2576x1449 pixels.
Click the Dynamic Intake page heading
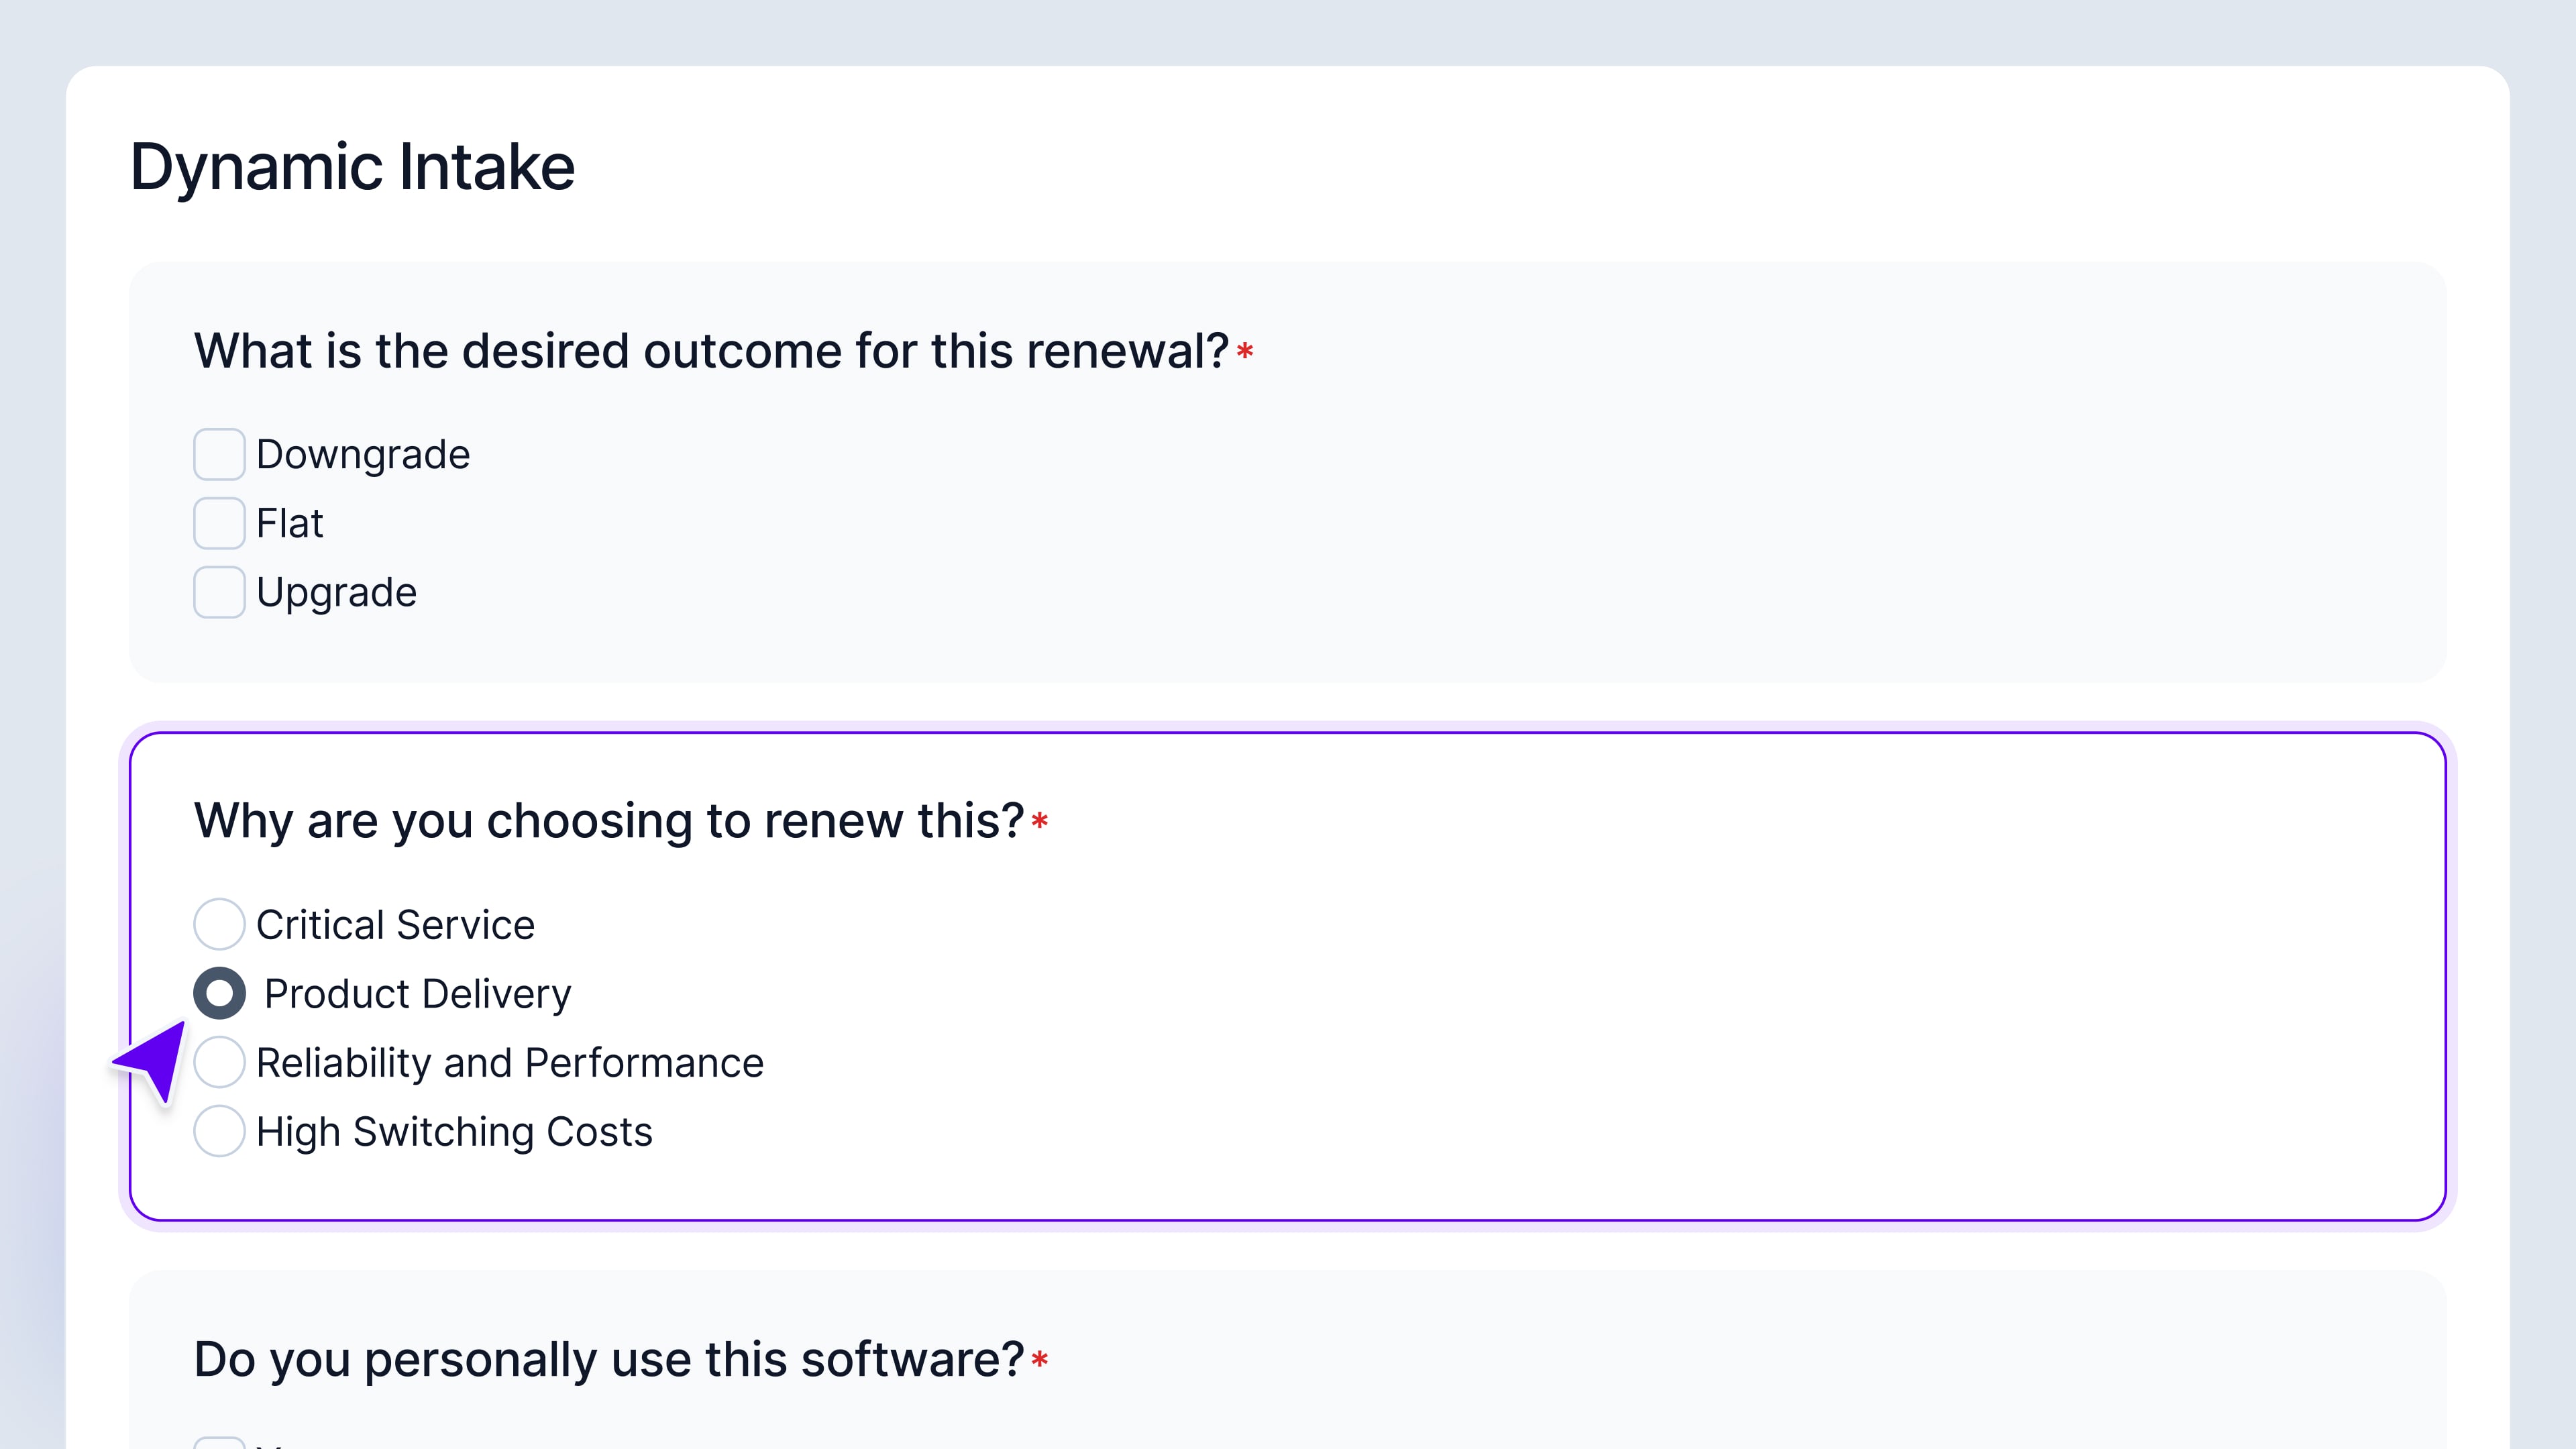click(352, 166)
